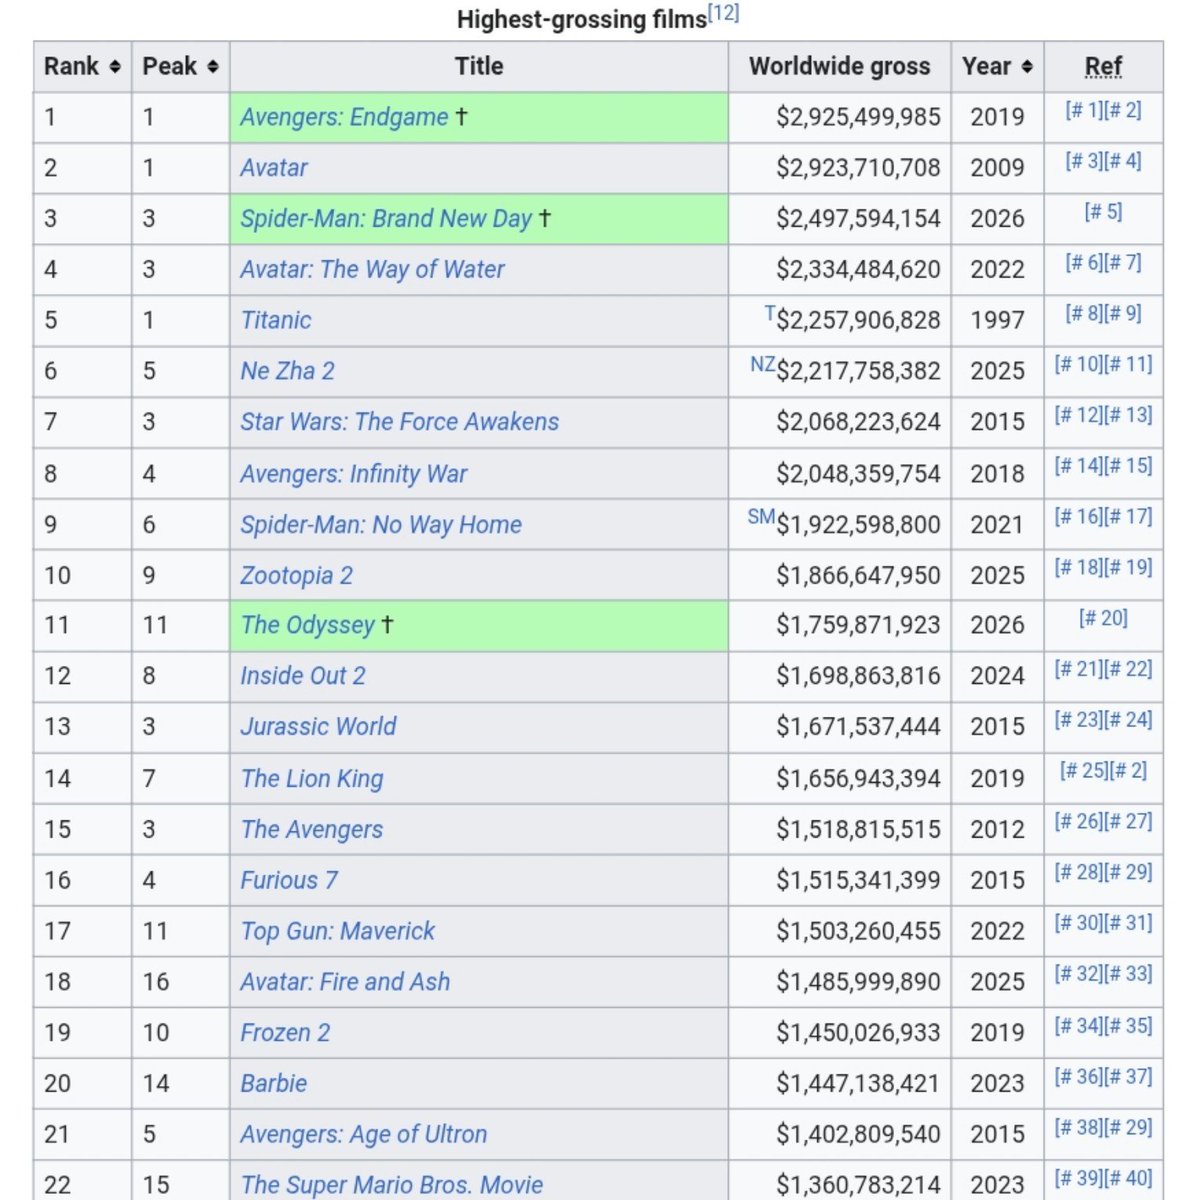This screenshot has width=1200, height=1200.
Task: Open Top Gun: Maverick link
Action: coord(337,932)
